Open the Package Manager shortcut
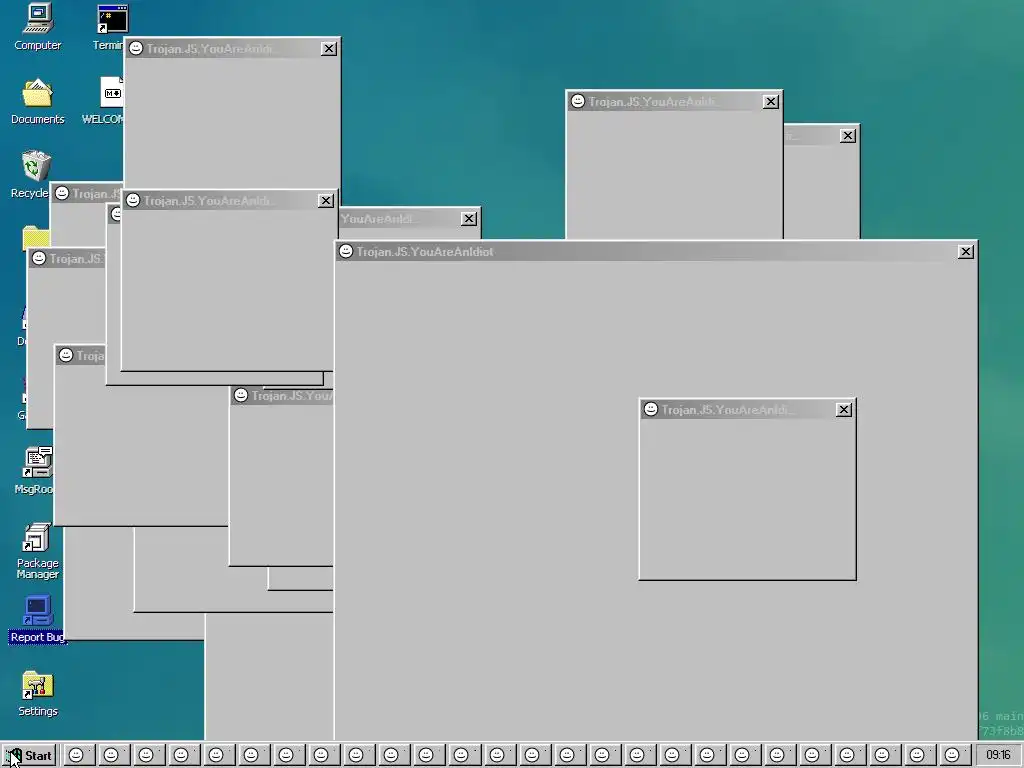This screenshot has width=1024, height=768. 37,551
